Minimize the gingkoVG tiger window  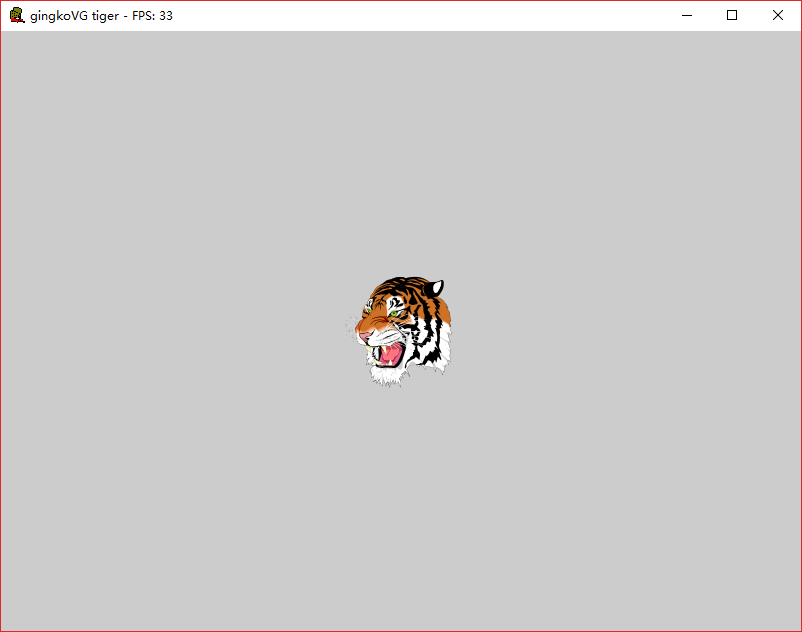(687, 15)
